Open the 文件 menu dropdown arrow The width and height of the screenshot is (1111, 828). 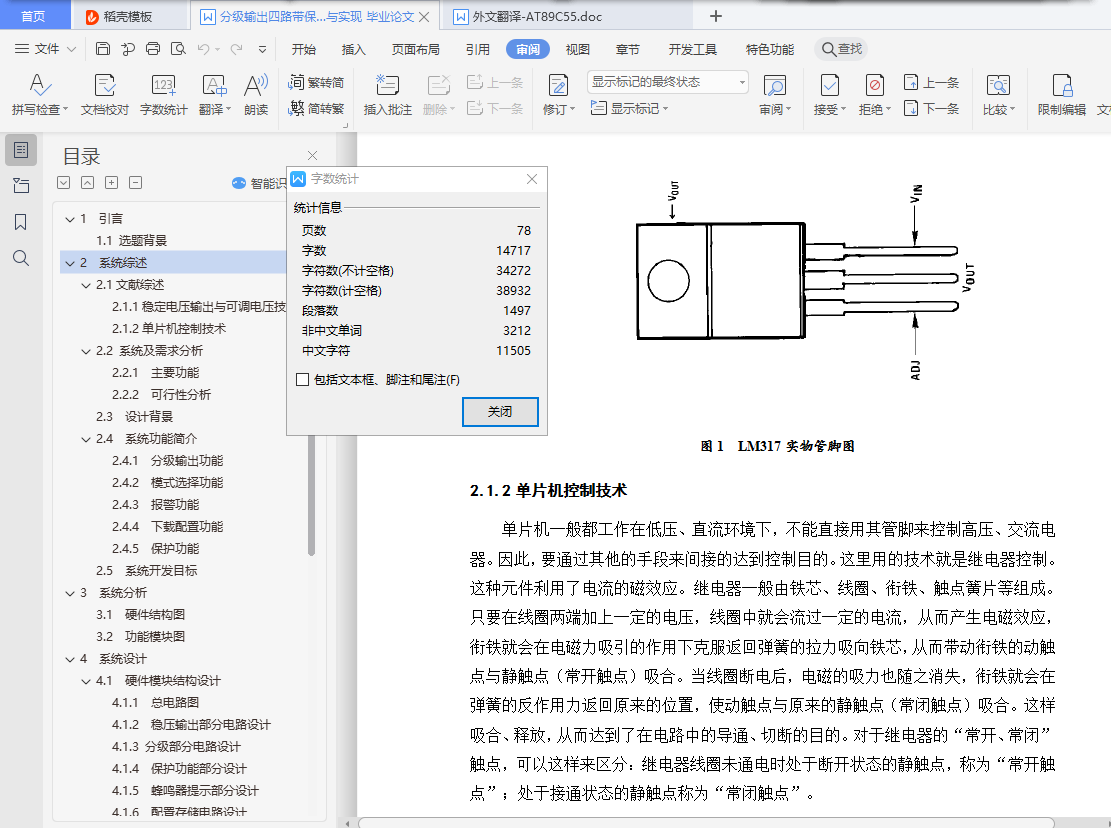tap(72, 49)
